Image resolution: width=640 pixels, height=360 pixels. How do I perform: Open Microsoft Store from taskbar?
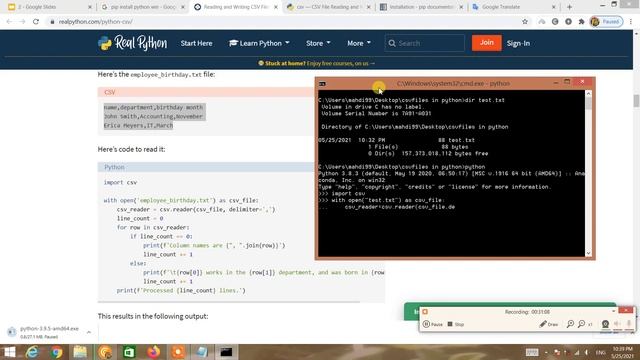(x=129, y=352)
